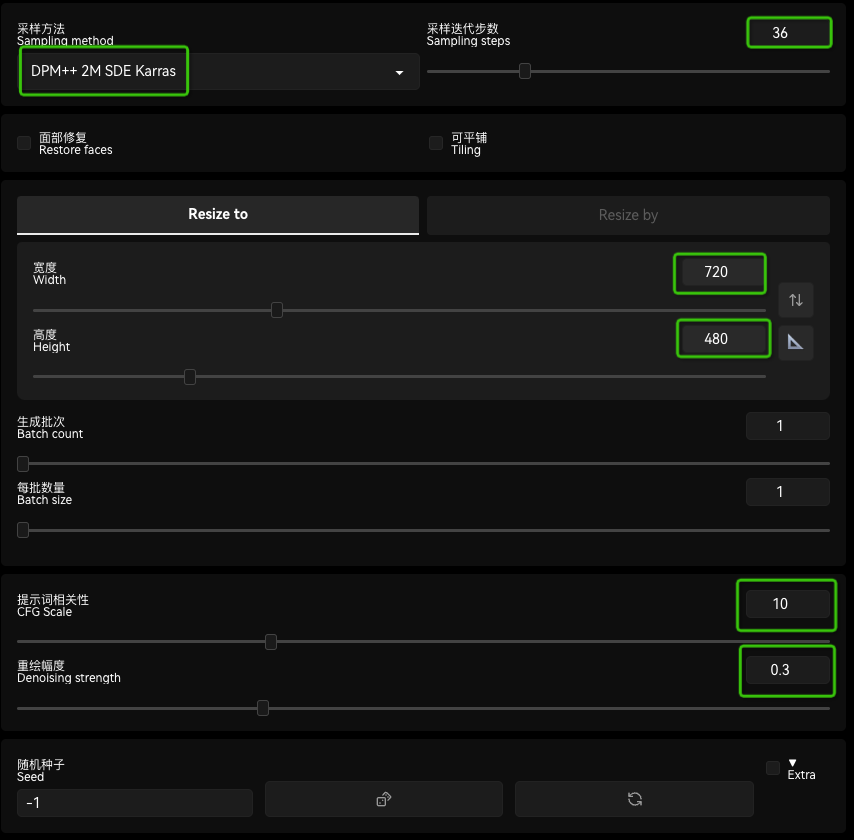Enable the Restore faces checkbox
The width and height of the screenshot is (854, 840).
tap(23, 143)
